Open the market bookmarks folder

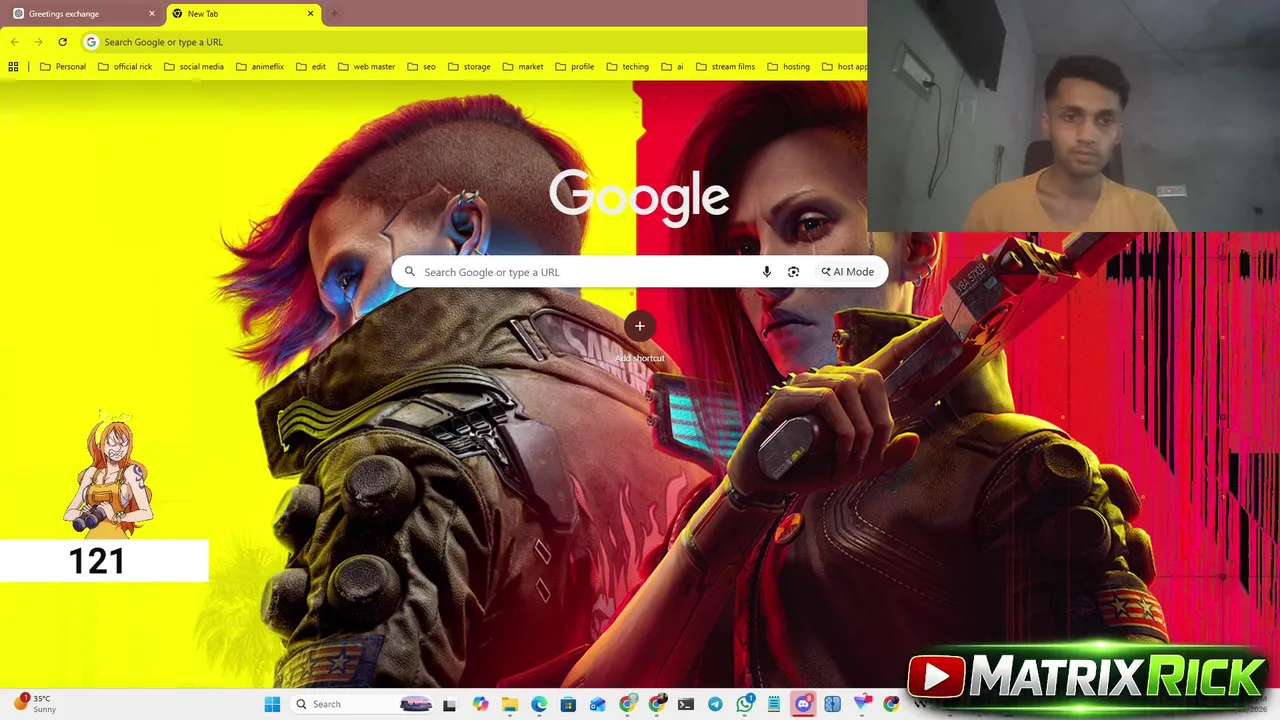point(523,67)
